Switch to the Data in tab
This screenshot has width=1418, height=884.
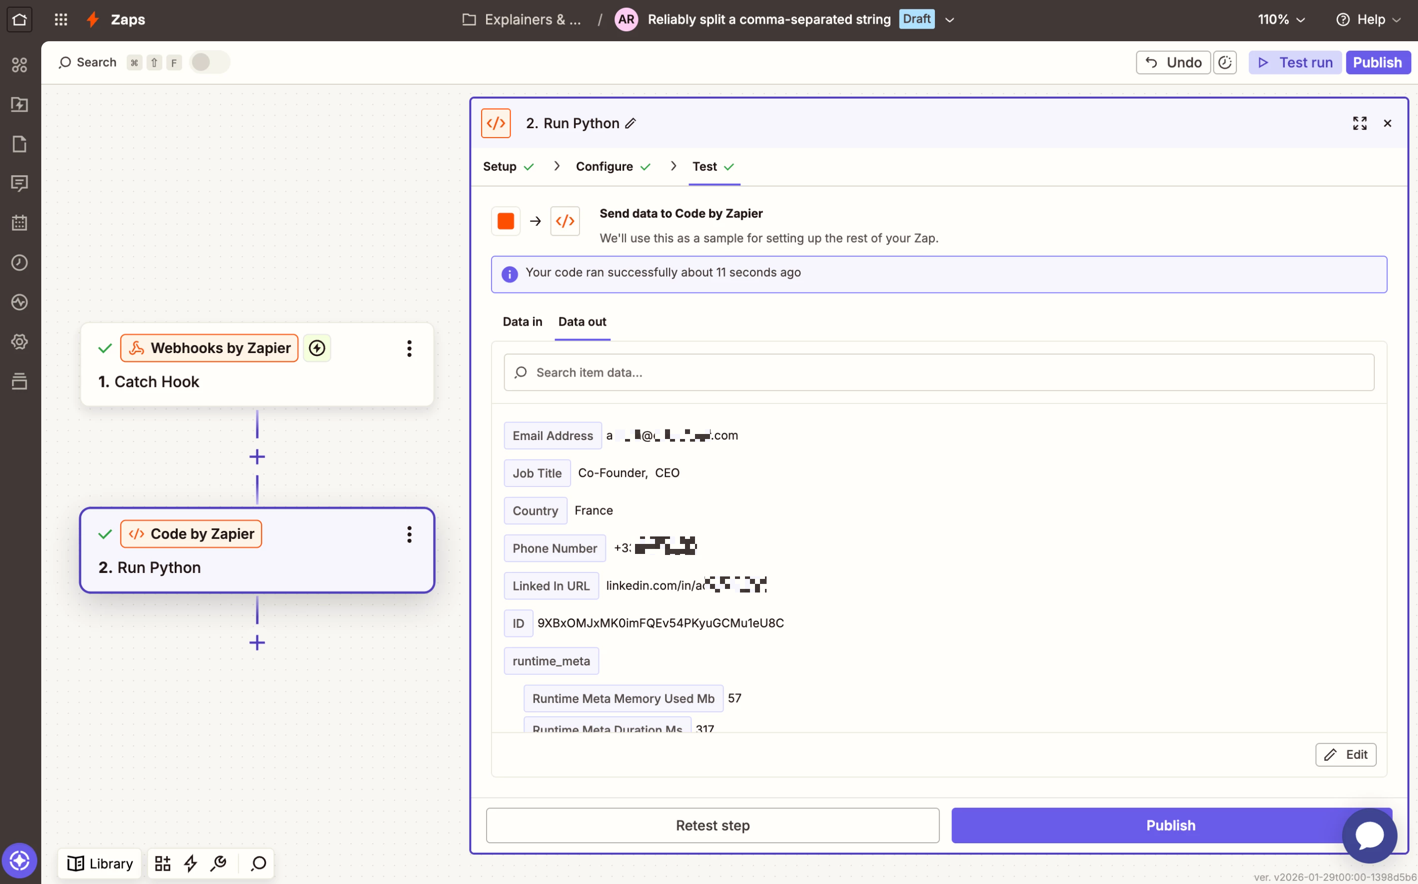[522, 322]
